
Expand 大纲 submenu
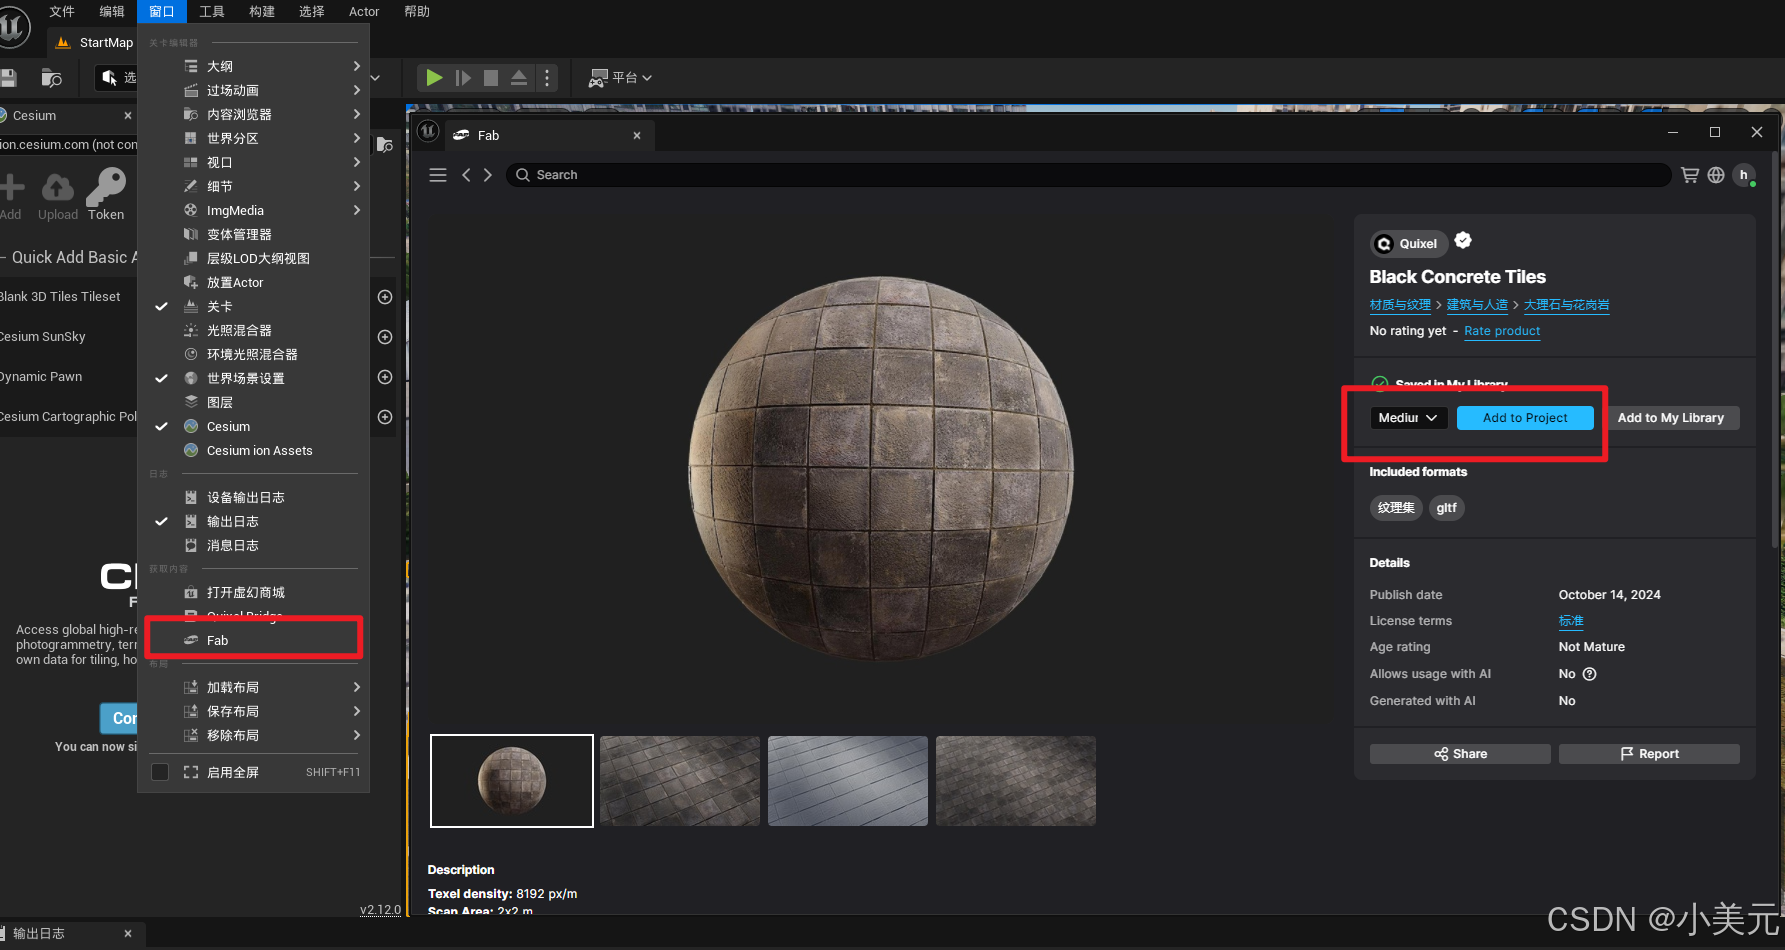tap(254, 66)
